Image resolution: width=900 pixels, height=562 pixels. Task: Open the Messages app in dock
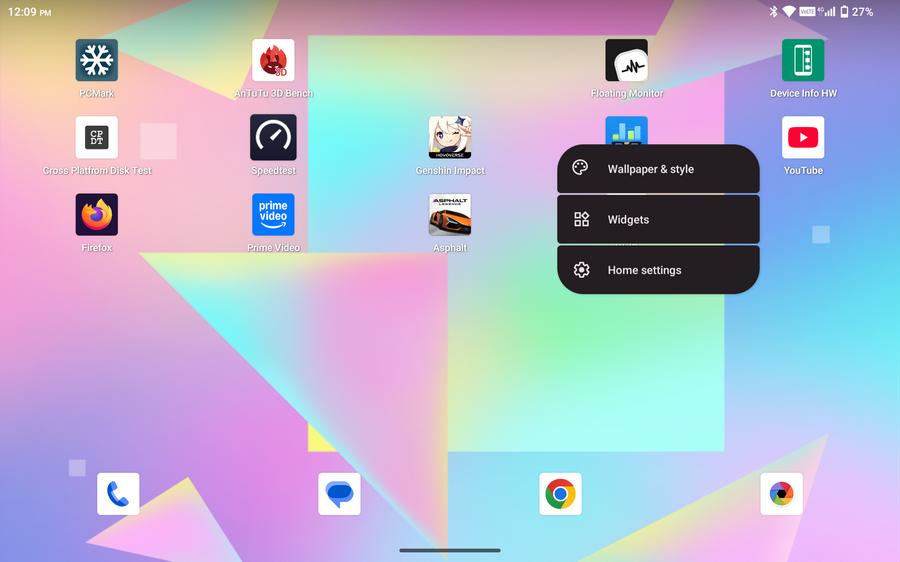339,494
